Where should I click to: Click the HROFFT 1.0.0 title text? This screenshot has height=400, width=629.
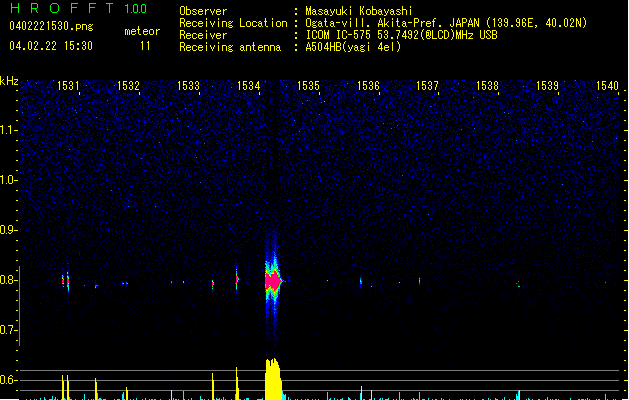point(79,8)
